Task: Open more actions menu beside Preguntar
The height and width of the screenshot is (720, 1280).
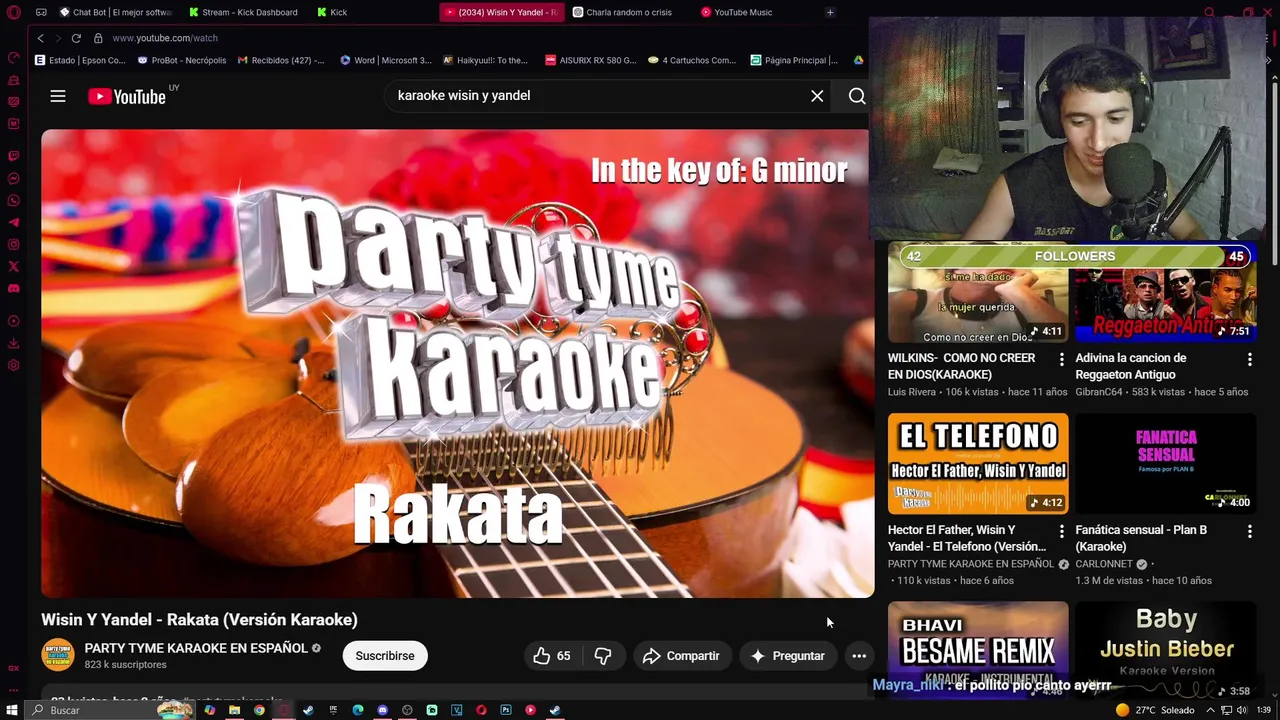Action: pyautogui.click(x=859, y=656)
